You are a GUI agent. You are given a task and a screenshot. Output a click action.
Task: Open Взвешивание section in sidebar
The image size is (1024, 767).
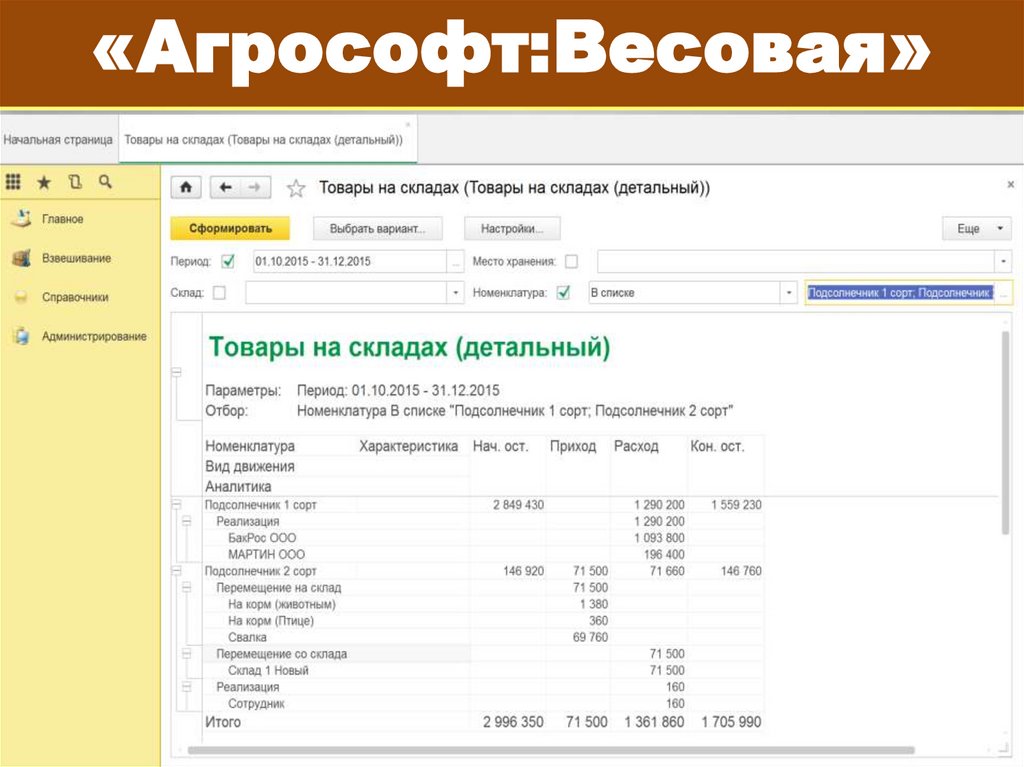(76, 258)
